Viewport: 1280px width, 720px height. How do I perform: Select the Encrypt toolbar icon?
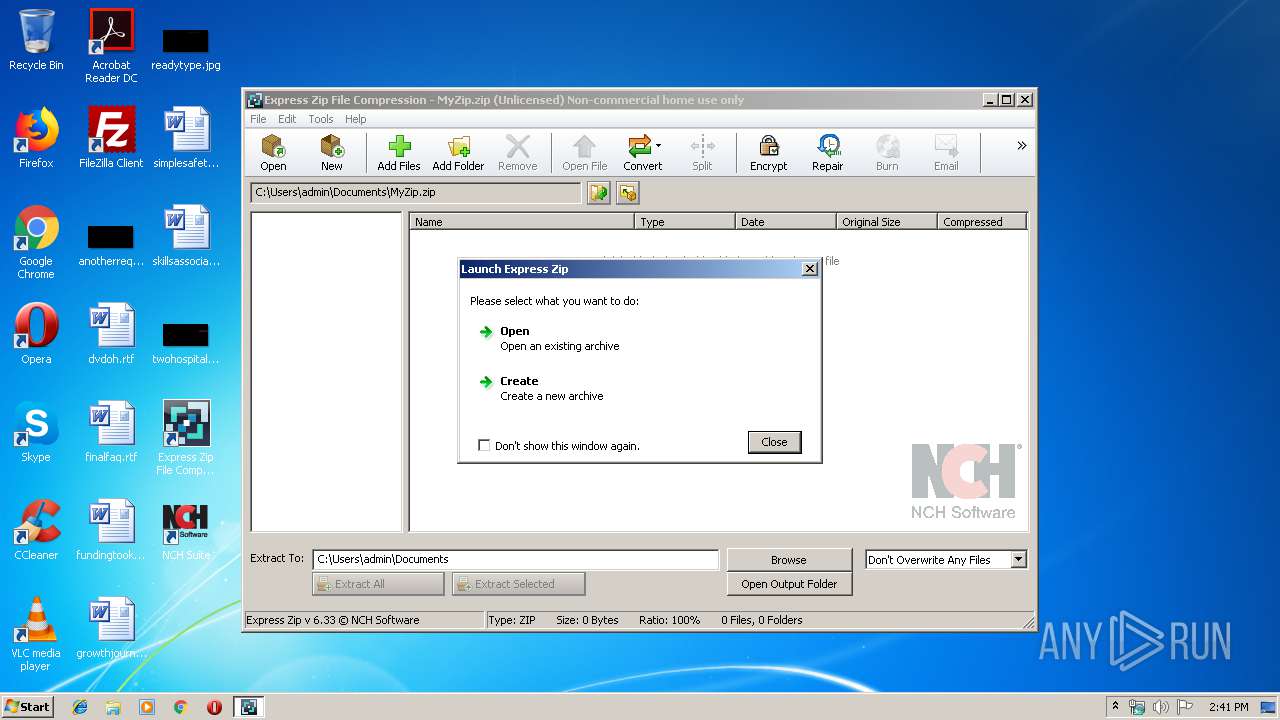[768, 153]
